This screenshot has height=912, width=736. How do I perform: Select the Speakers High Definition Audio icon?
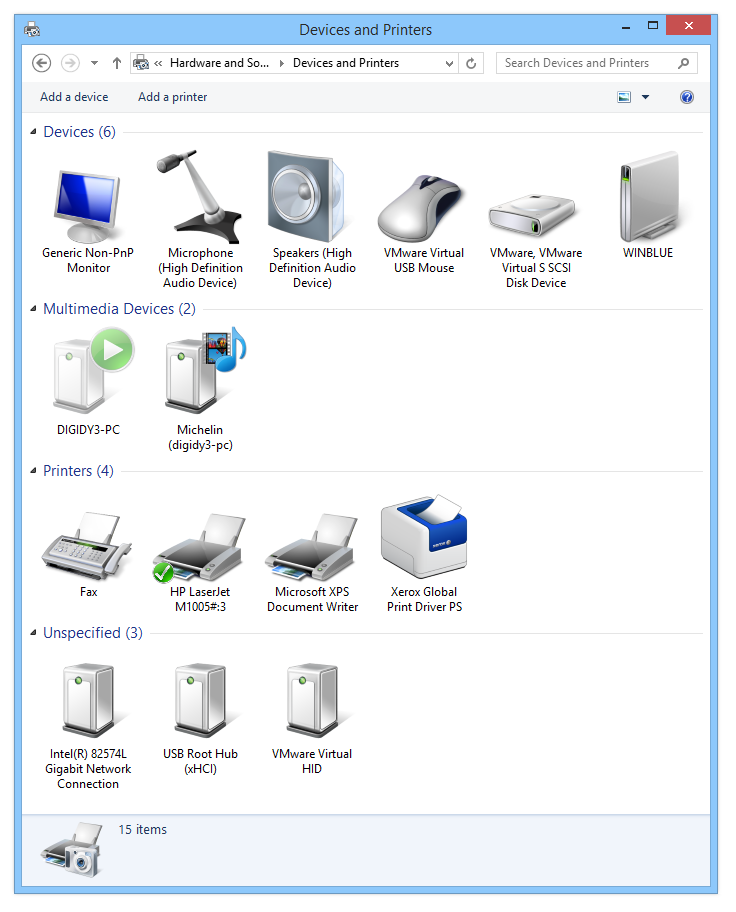click(x=307, y=197)
